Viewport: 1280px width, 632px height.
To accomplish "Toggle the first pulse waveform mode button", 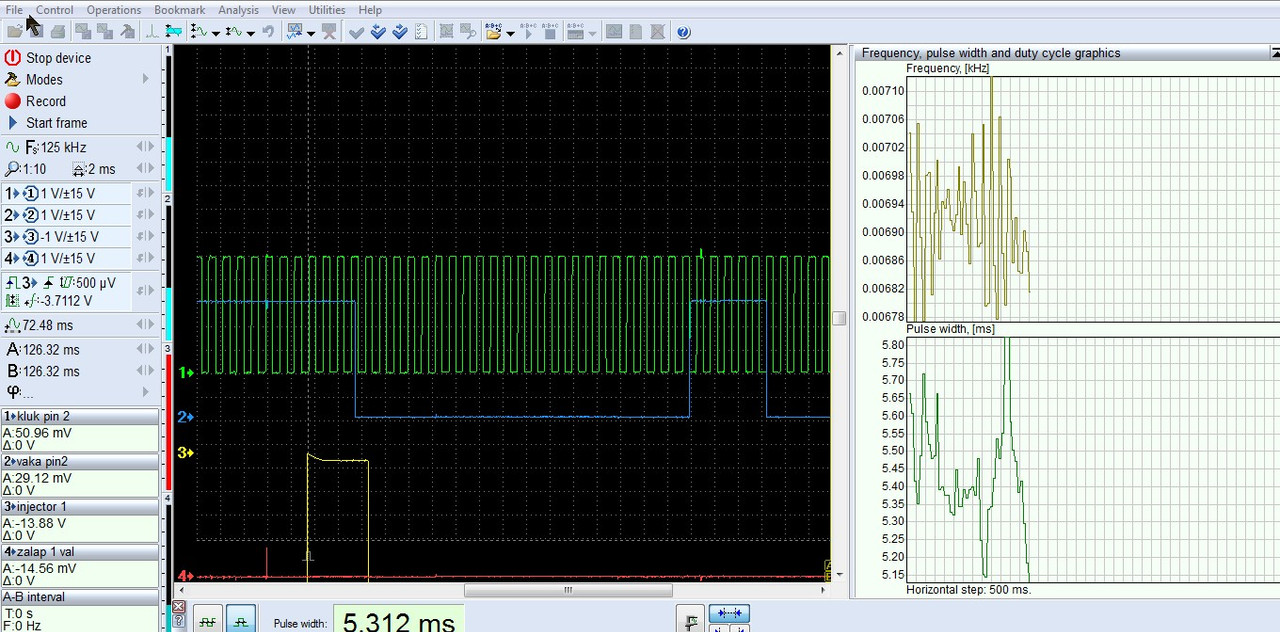I will [207, 620].
